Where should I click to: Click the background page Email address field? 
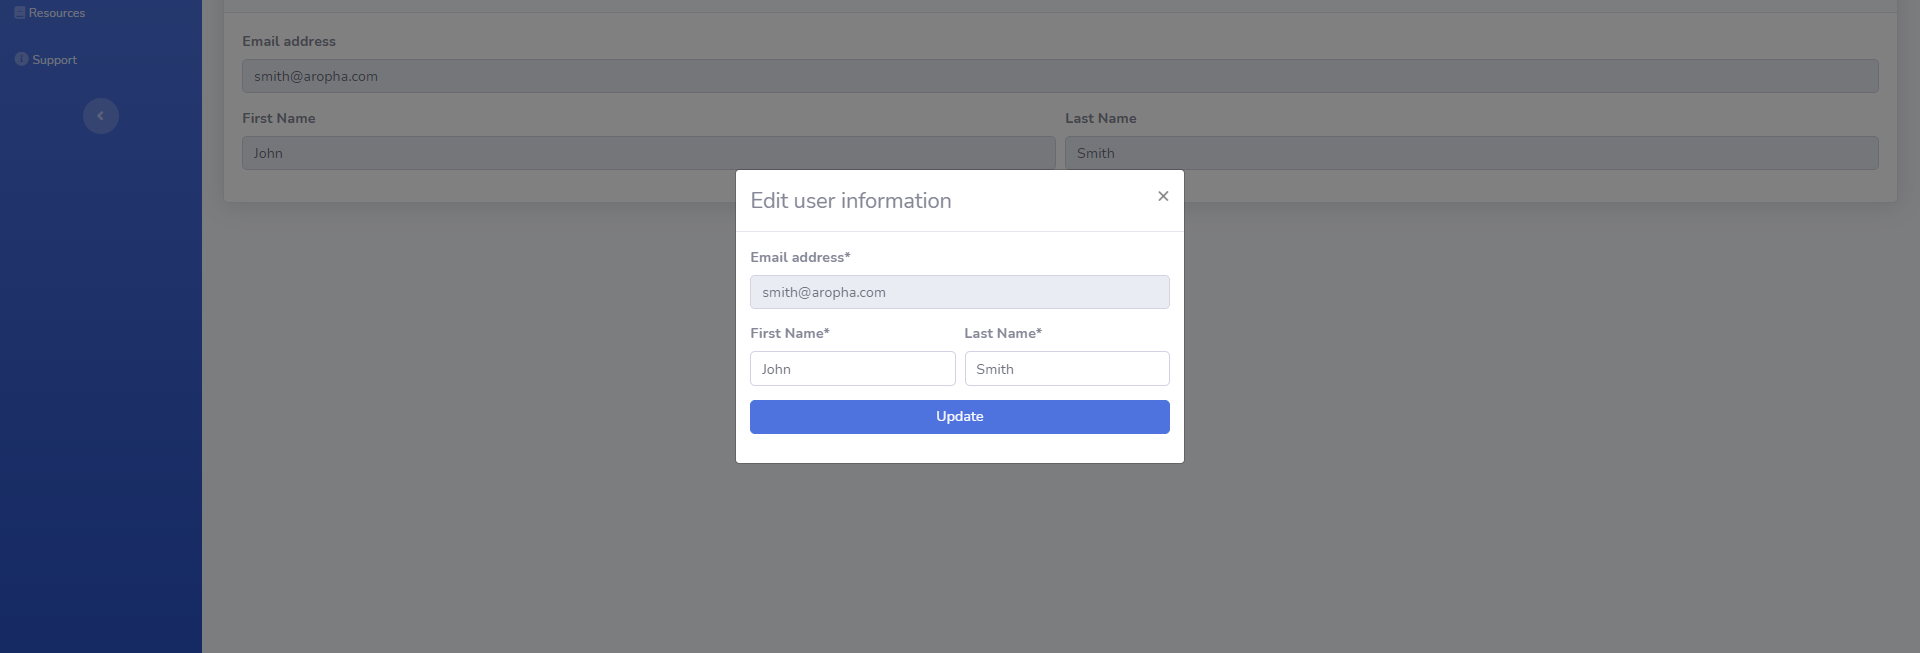[1059, 76]
